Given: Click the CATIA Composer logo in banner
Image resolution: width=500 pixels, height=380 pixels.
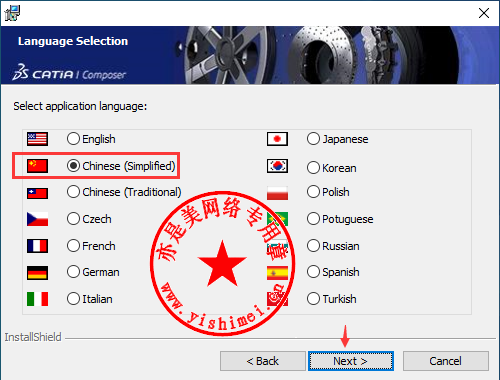Looking at the screenshot, I should (x=69, y=73).
